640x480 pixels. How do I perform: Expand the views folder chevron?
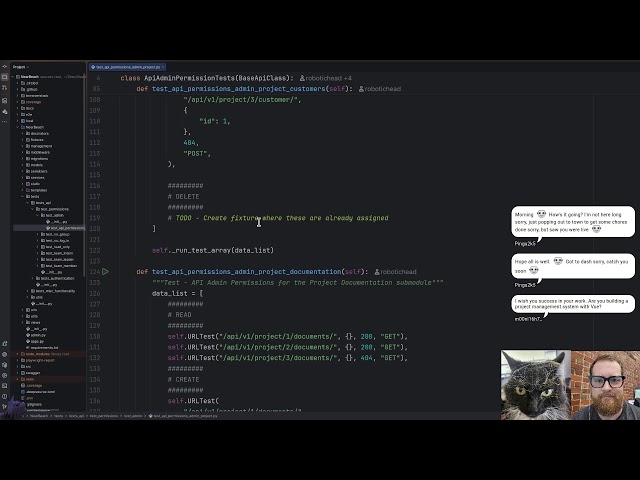pyautogui.click(x=22, y=322)
